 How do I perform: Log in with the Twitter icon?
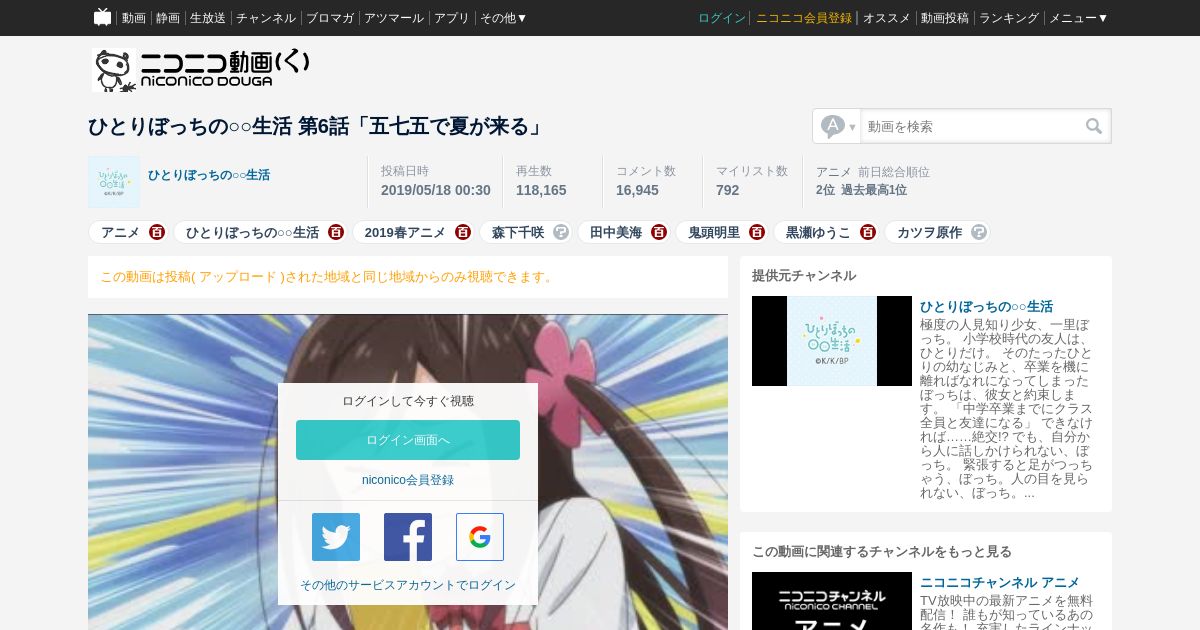click(x=336, y=537)
